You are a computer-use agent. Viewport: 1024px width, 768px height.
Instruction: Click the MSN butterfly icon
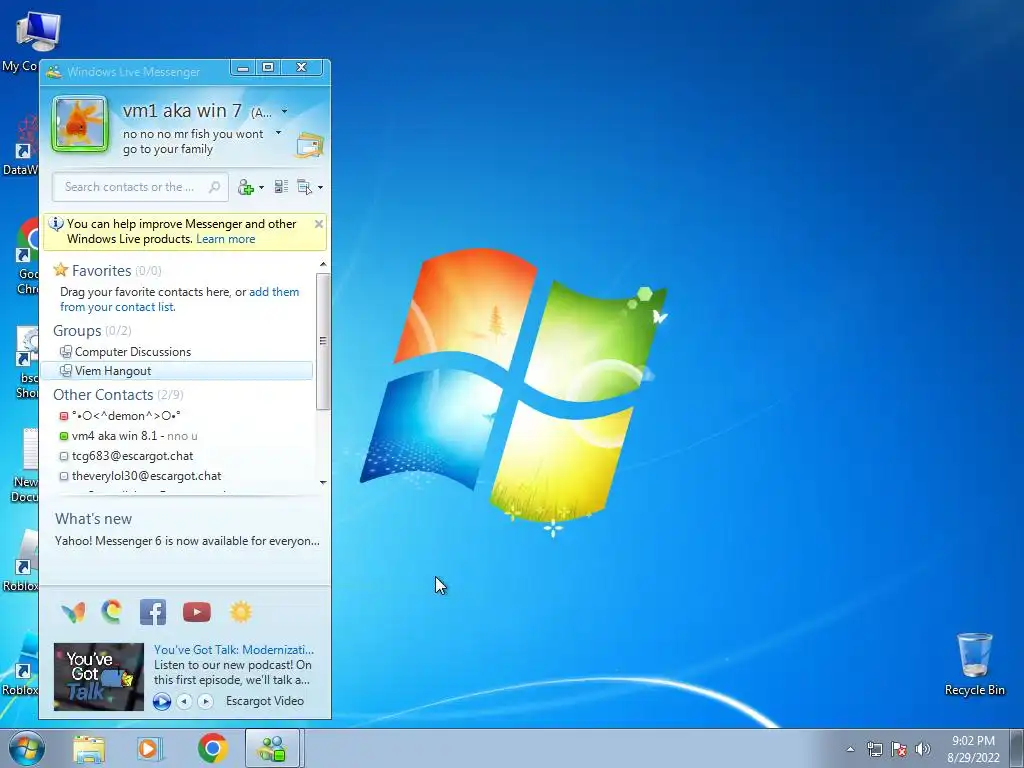coord(73,613)
